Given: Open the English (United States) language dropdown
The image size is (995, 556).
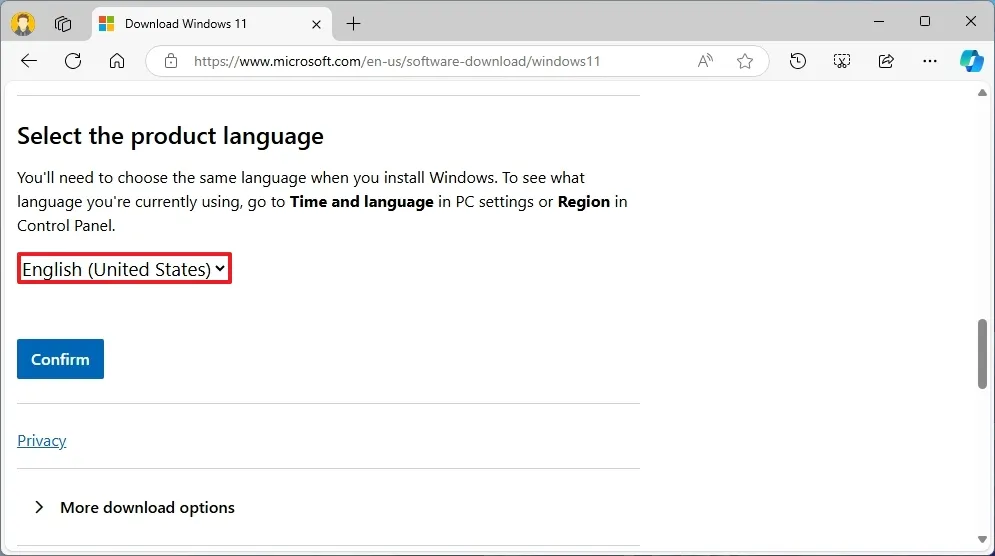Looking at the screenshot, I should [x=124, y=269].
